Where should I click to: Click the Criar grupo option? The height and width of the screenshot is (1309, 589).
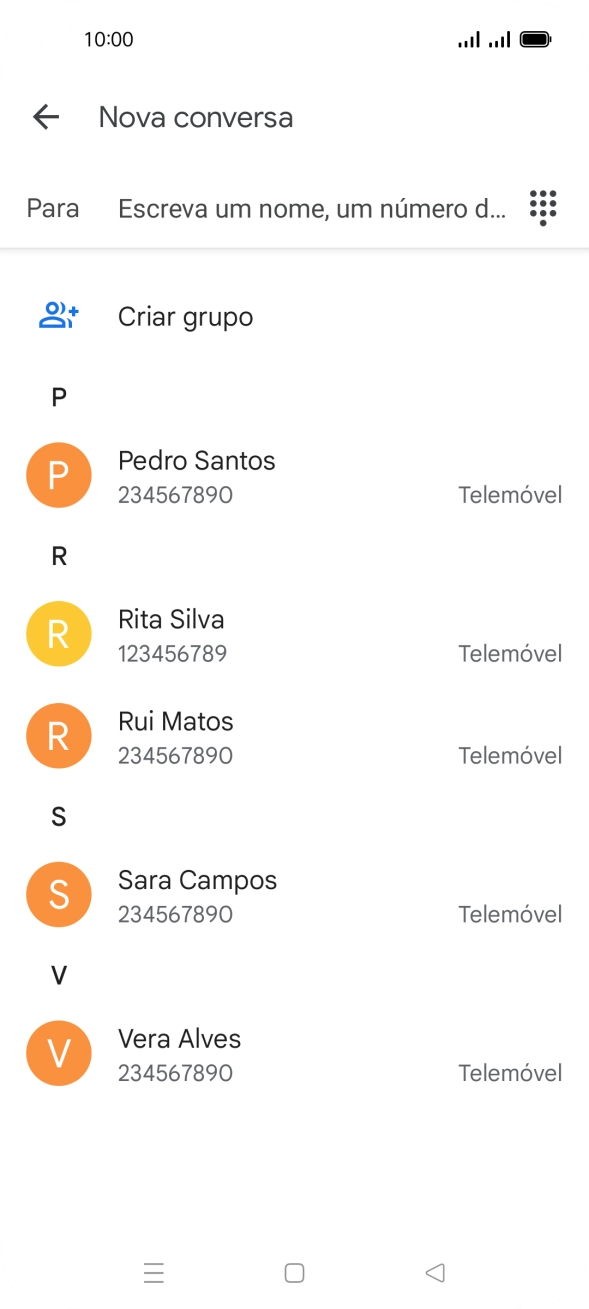pyautogui.click(x=184, y=316)
